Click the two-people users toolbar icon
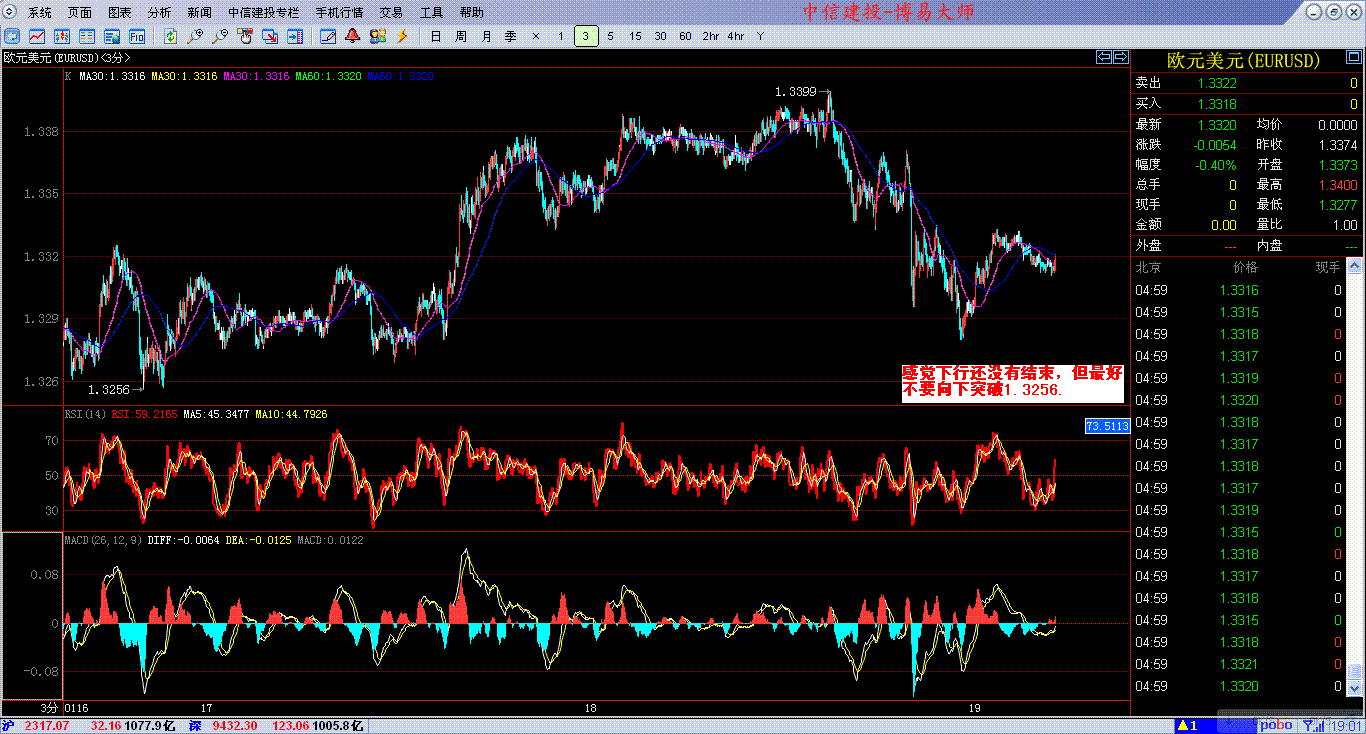 coord(378,37)
